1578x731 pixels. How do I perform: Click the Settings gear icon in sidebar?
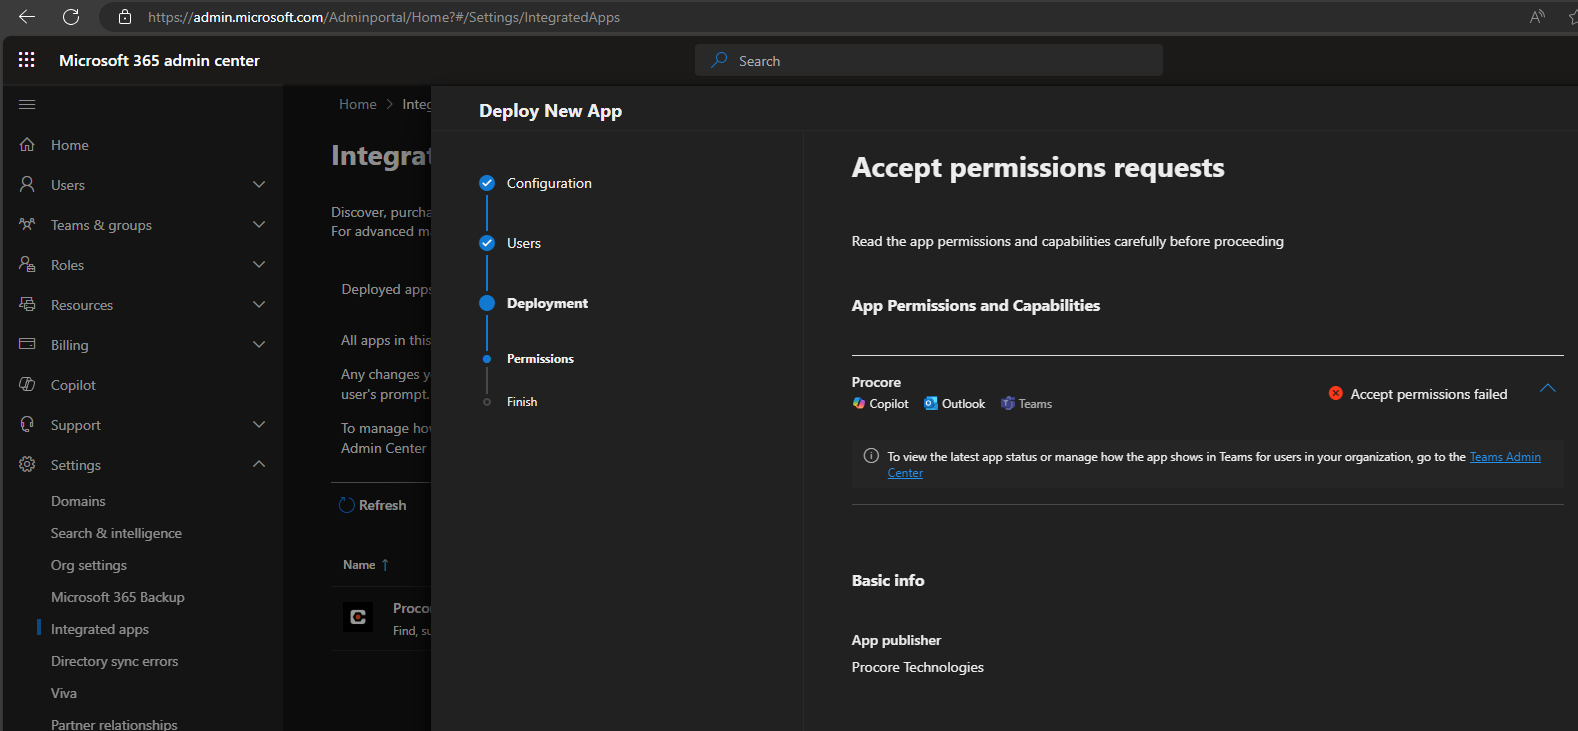(x=27, y=465)
